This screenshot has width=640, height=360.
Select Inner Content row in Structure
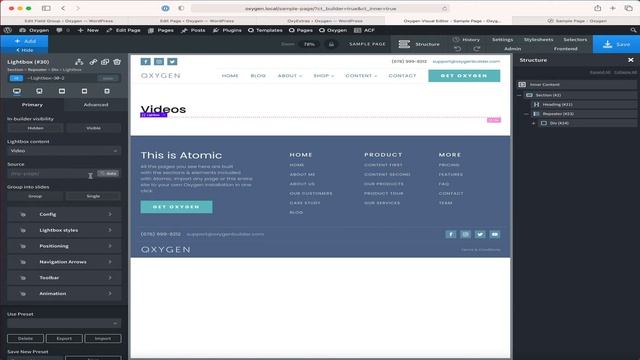point(576,84)
